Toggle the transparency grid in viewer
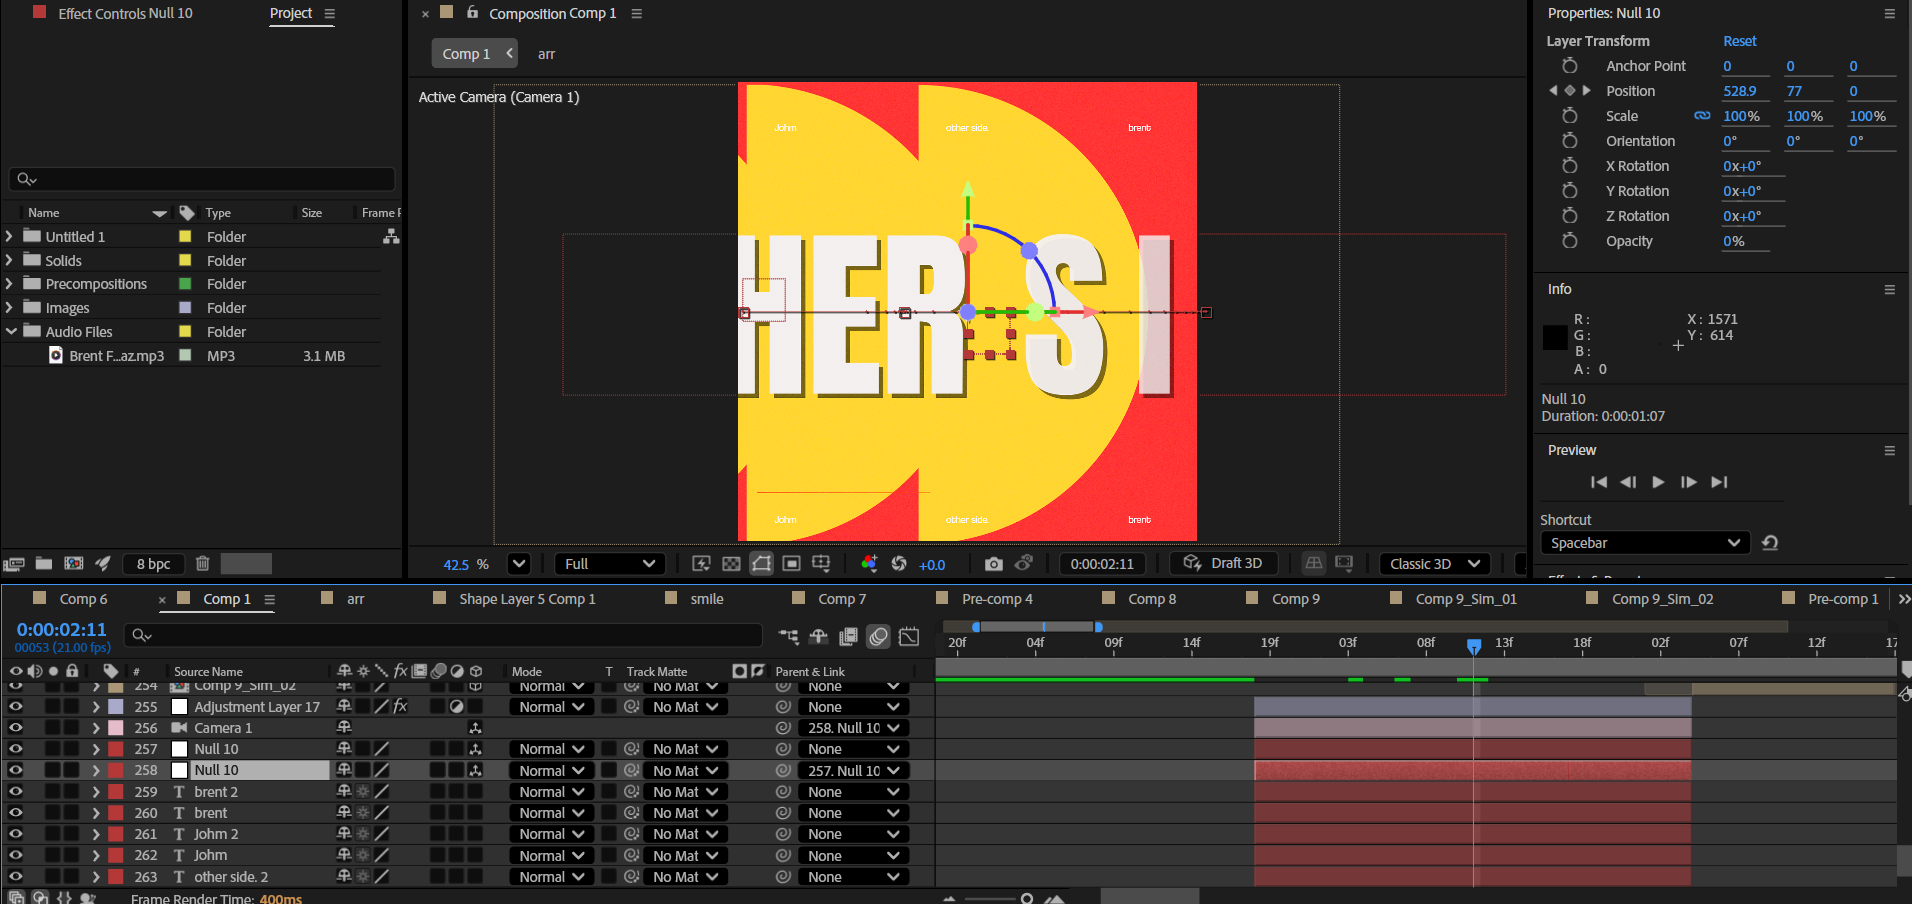The image size is (1912, 904). (731, 564)
